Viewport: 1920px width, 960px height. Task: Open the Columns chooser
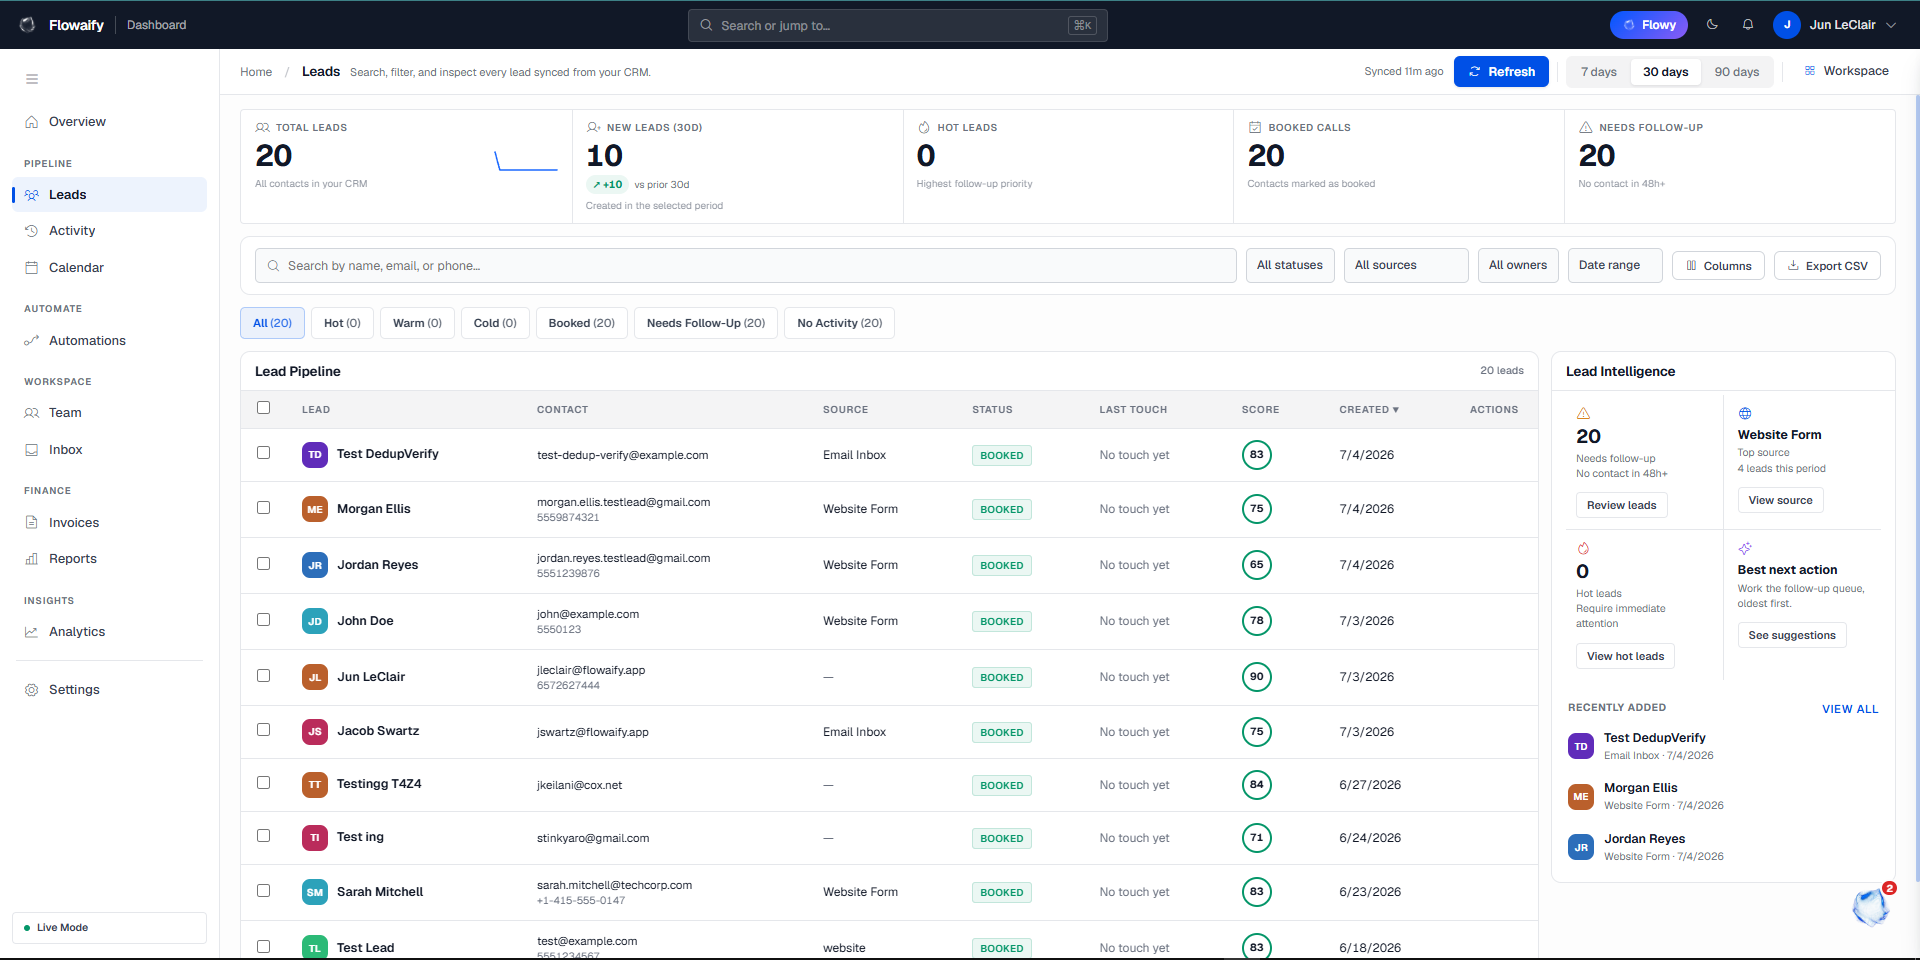pos(1718,266)
